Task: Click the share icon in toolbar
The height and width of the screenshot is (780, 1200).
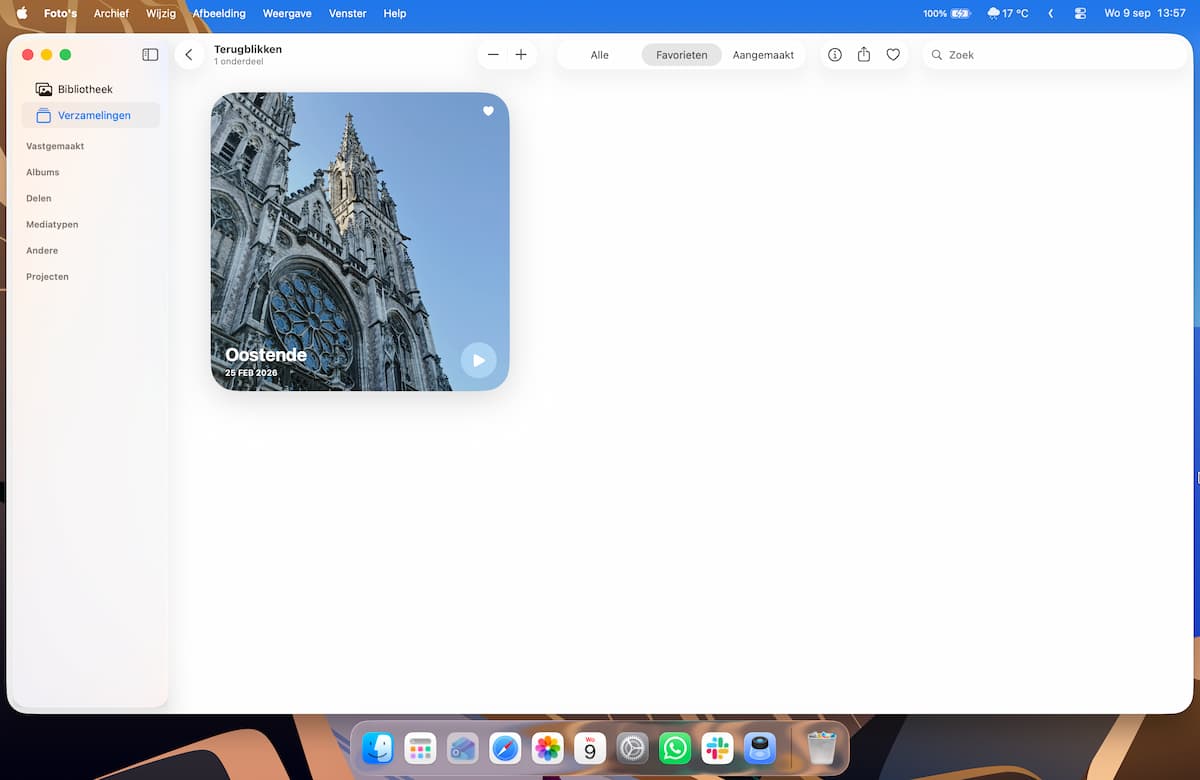Action: [x=864, y=55]
